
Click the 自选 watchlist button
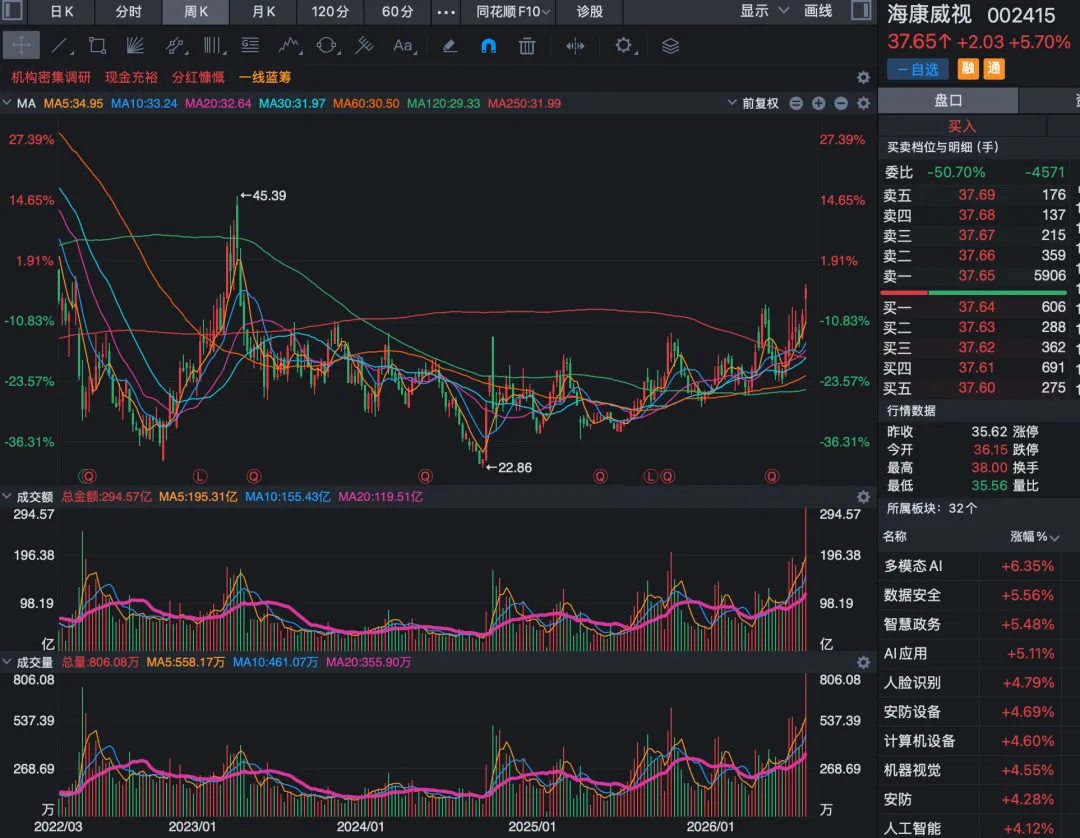pos(917,69)
